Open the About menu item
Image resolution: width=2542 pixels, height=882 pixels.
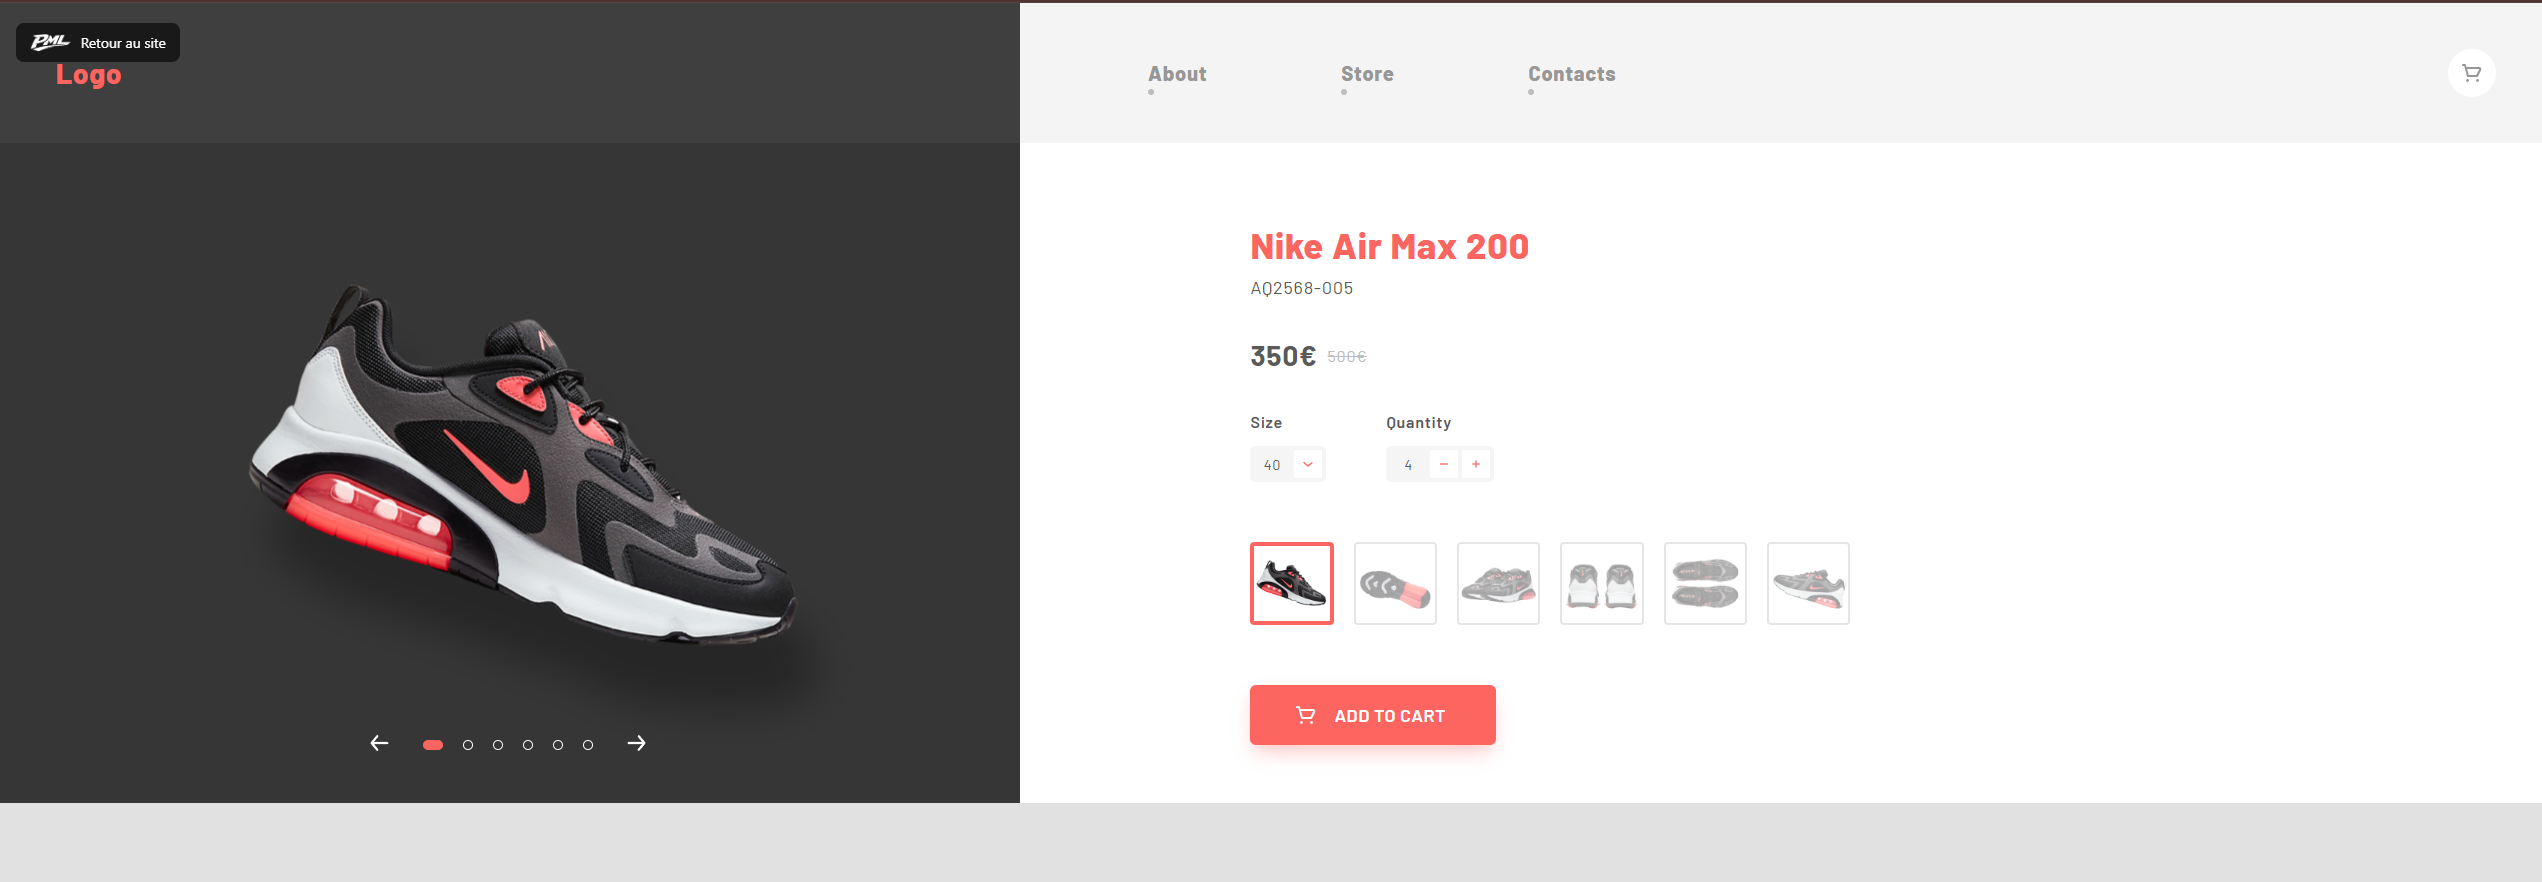1177,74
